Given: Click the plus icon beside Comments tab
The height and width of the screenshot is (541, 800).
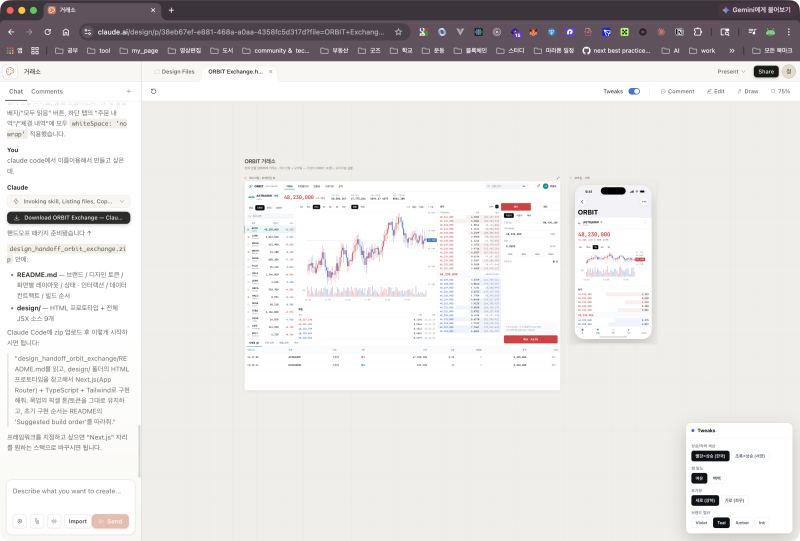Looking at the screenshot, I should tap(129, 91).
